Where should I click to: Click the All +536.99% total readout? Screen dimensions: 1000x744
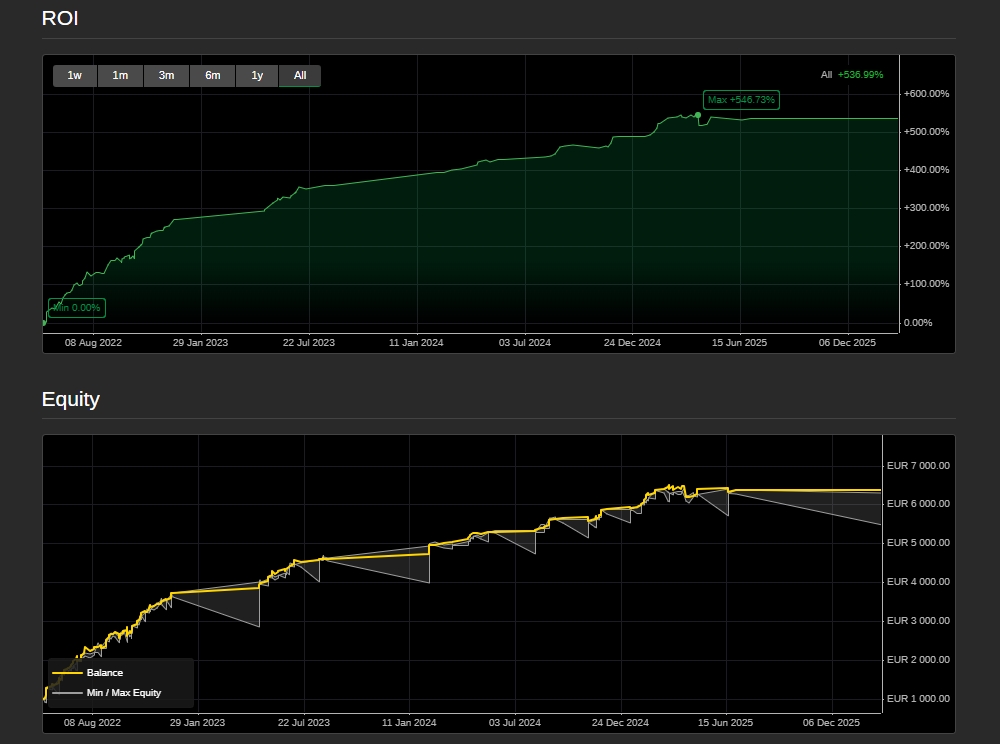coord(852,75)
